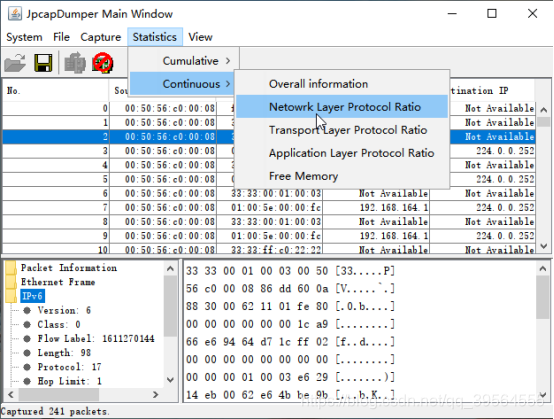554x419 pixels.
Task: Click 33:33:00:01:00:03 in row 6
Action: pyautogui.click(x=276, y=193)
